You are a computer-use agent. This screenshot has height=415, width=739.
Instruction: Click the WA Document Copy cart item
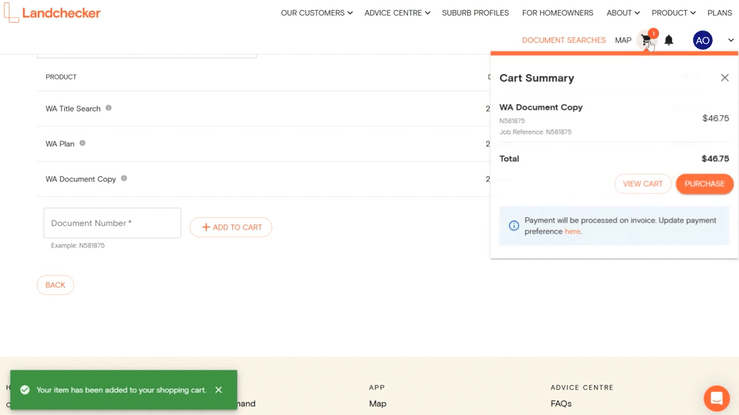pos(541,107)
